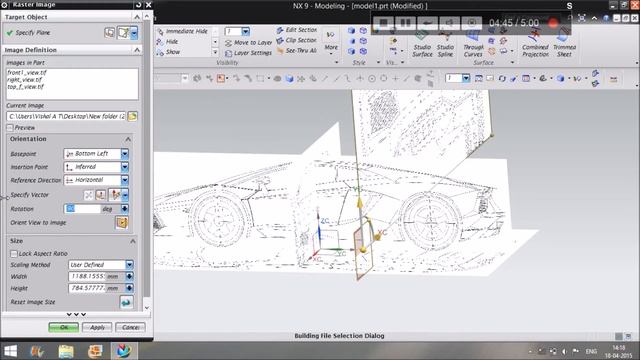The image size is (640, 360).
Task: Click the top shaded-with-edges style icon
Action: point(351,31)
